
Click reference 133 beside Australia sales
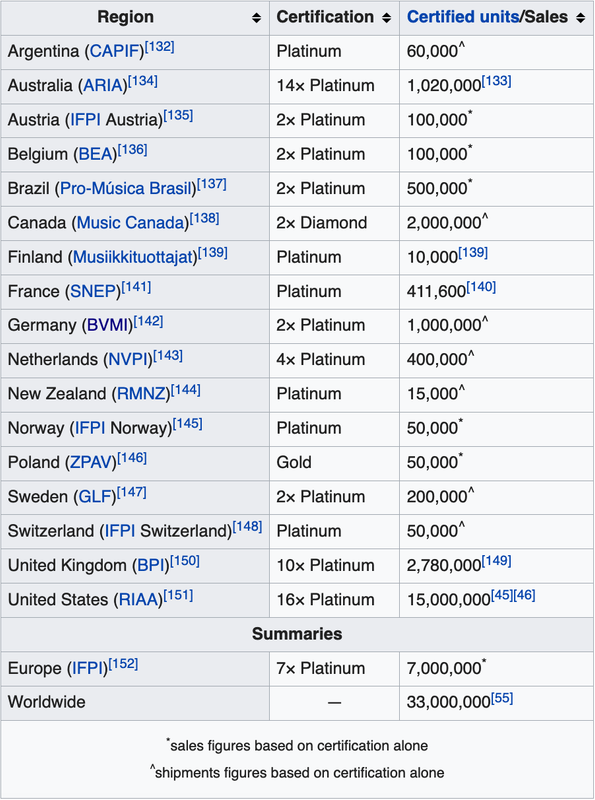point(497,81)
